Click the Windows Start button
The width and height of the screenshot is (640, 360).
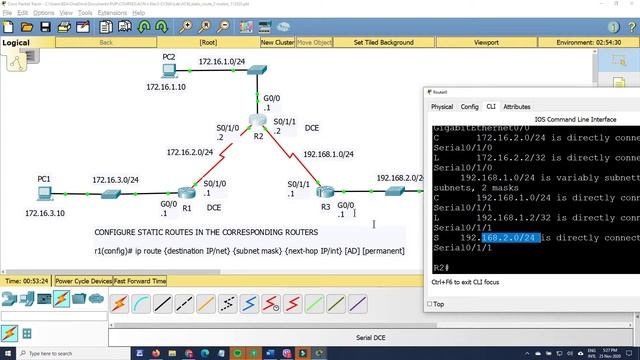[x=8, y=353]
